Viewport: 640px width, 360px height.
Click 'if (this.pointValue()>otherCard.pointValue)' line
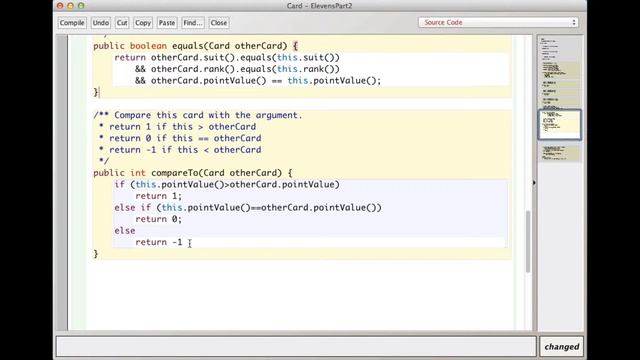pos(227,184)
